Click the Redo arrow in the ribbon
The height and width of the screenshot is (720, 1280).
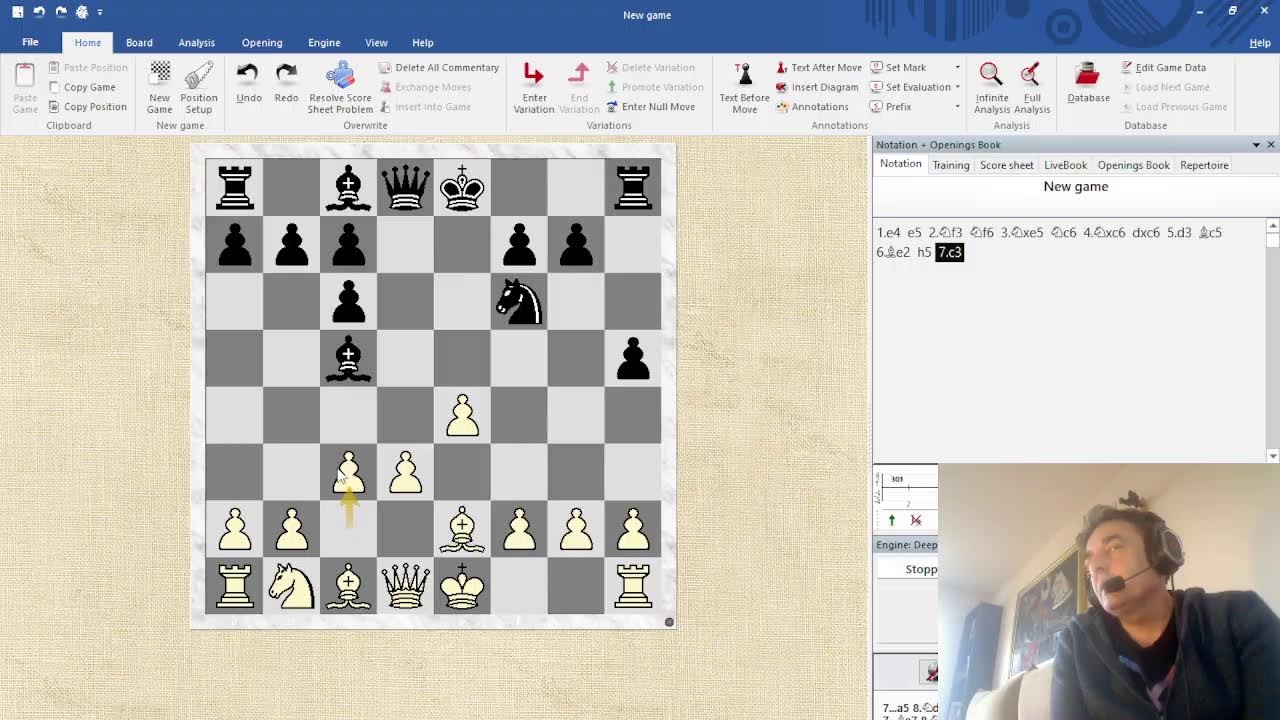(286, 82)
